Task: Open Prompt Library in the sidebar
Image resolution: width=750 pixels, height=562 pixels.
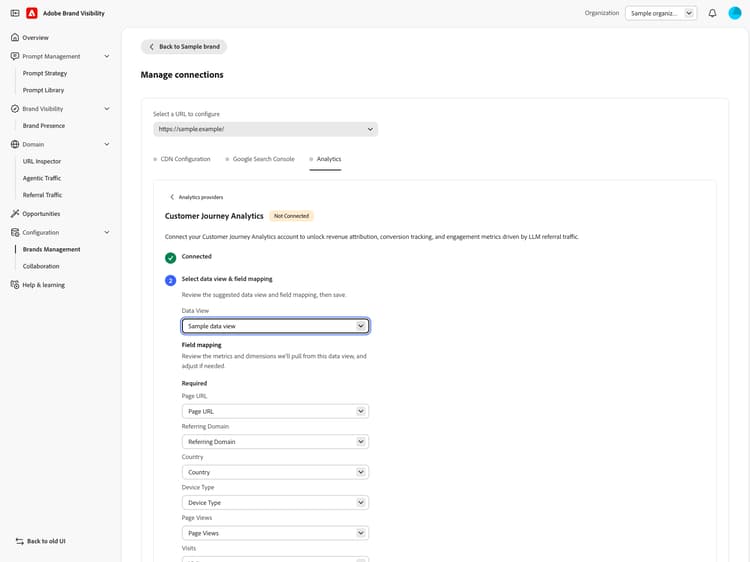Action: (x=44, y=90)
